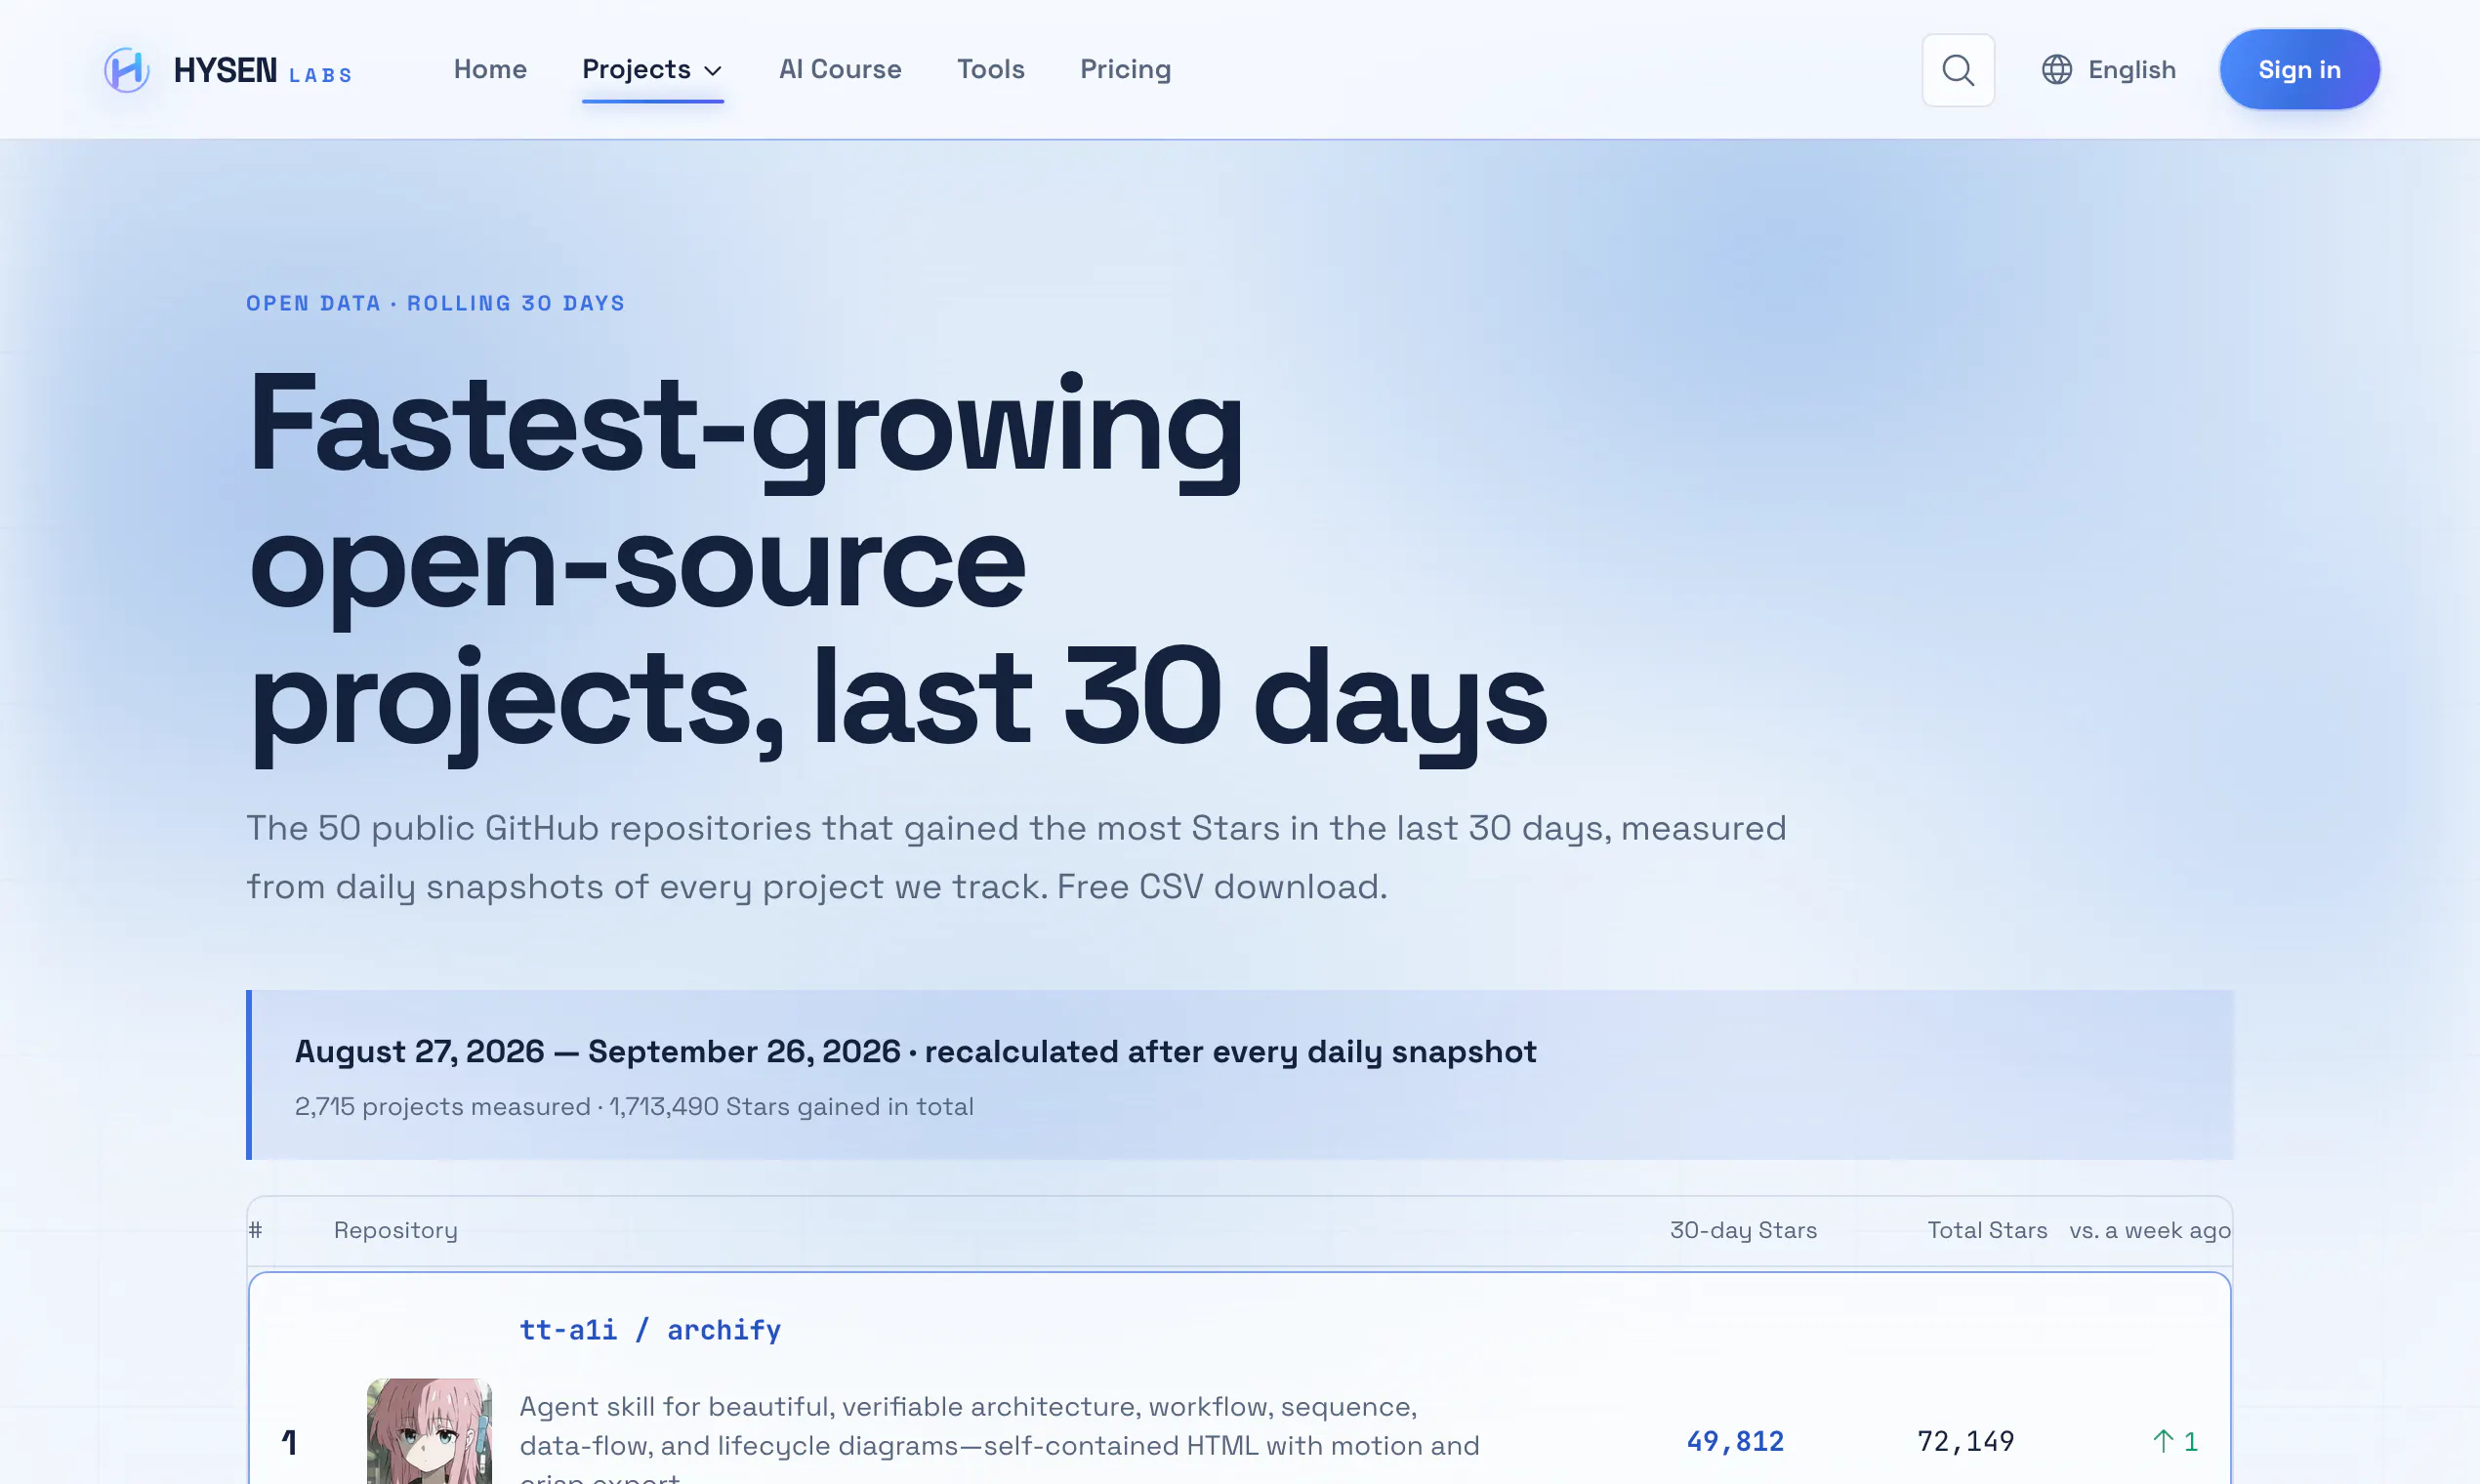Click the rank number 1 in archify row
2480x1484 pixels.
tap(289, 1441)
